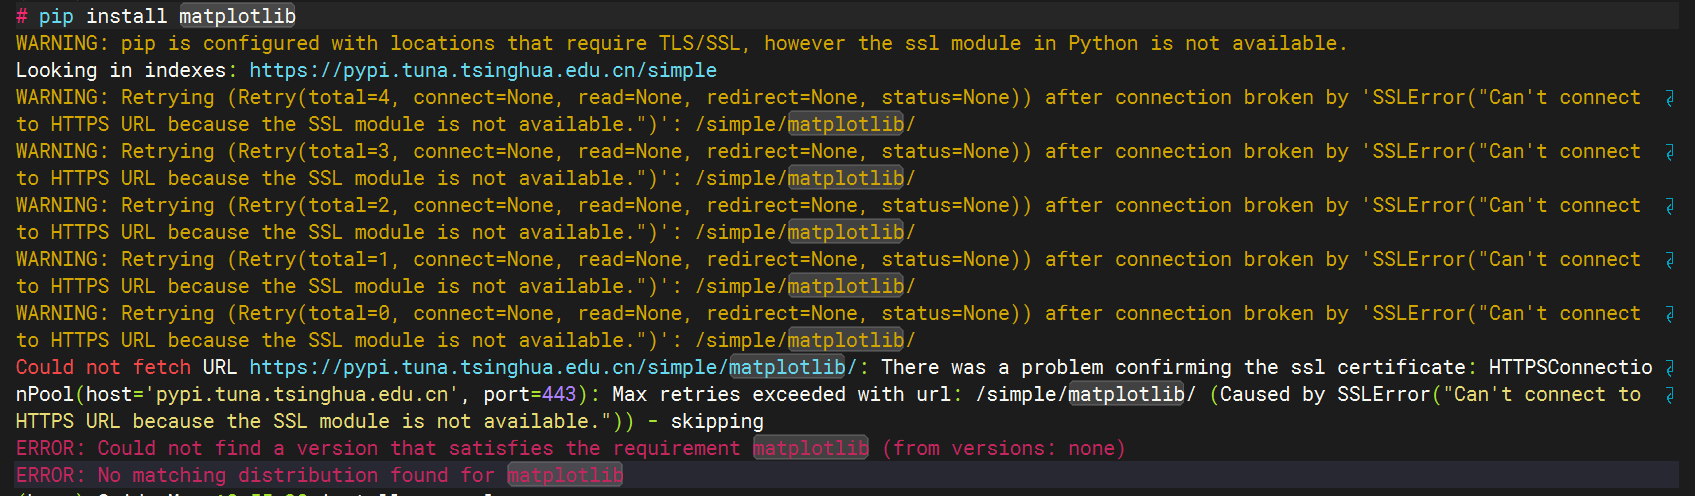Click highlighted matplotlib below the total=4 warning
1695x496 pixels.
846,125
